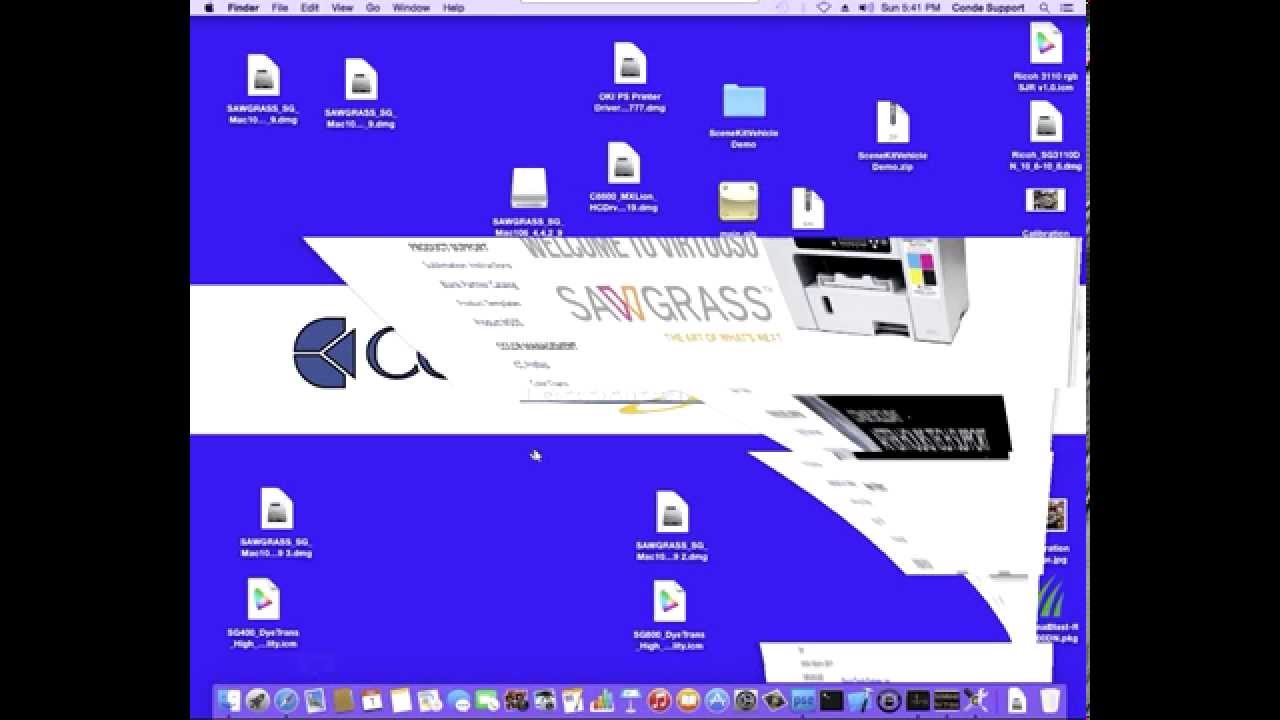Open the Apple menu
The height and width of the screenshot is (720, 1280).
click(x=209, y=7)
